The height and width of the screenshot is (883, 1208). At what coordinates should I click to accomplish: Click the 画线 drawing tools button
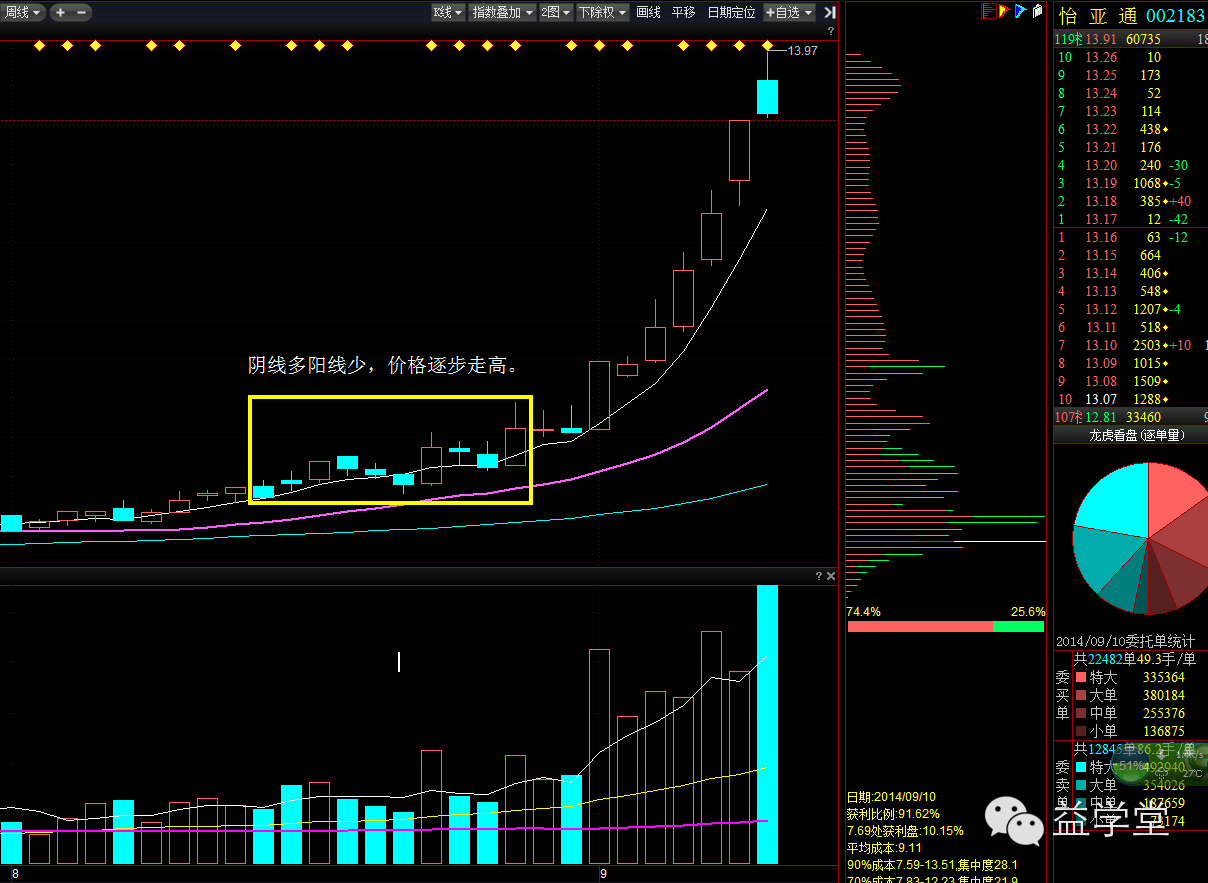[x=649, y=12]
